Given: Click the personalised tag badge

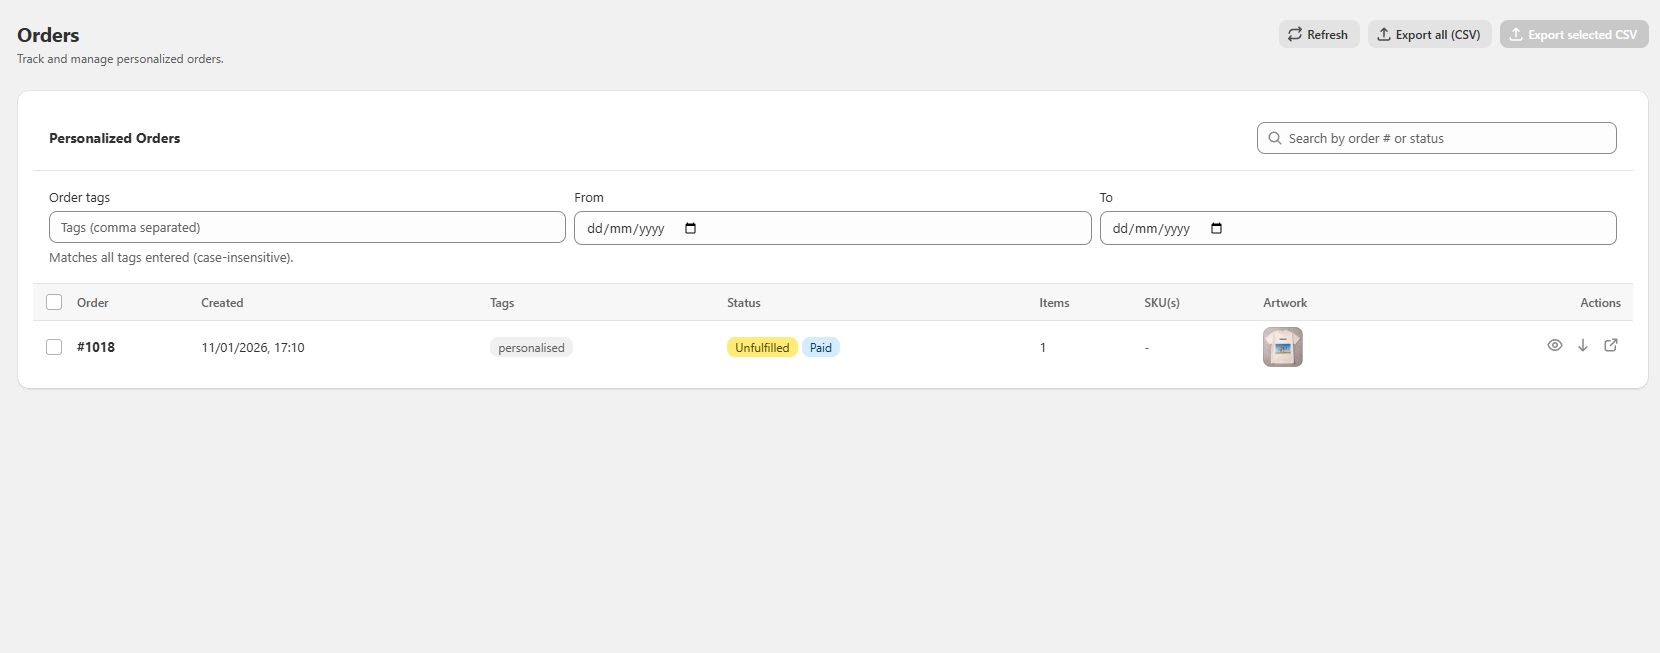Looking at the screenshot, I should coord(531,348).
